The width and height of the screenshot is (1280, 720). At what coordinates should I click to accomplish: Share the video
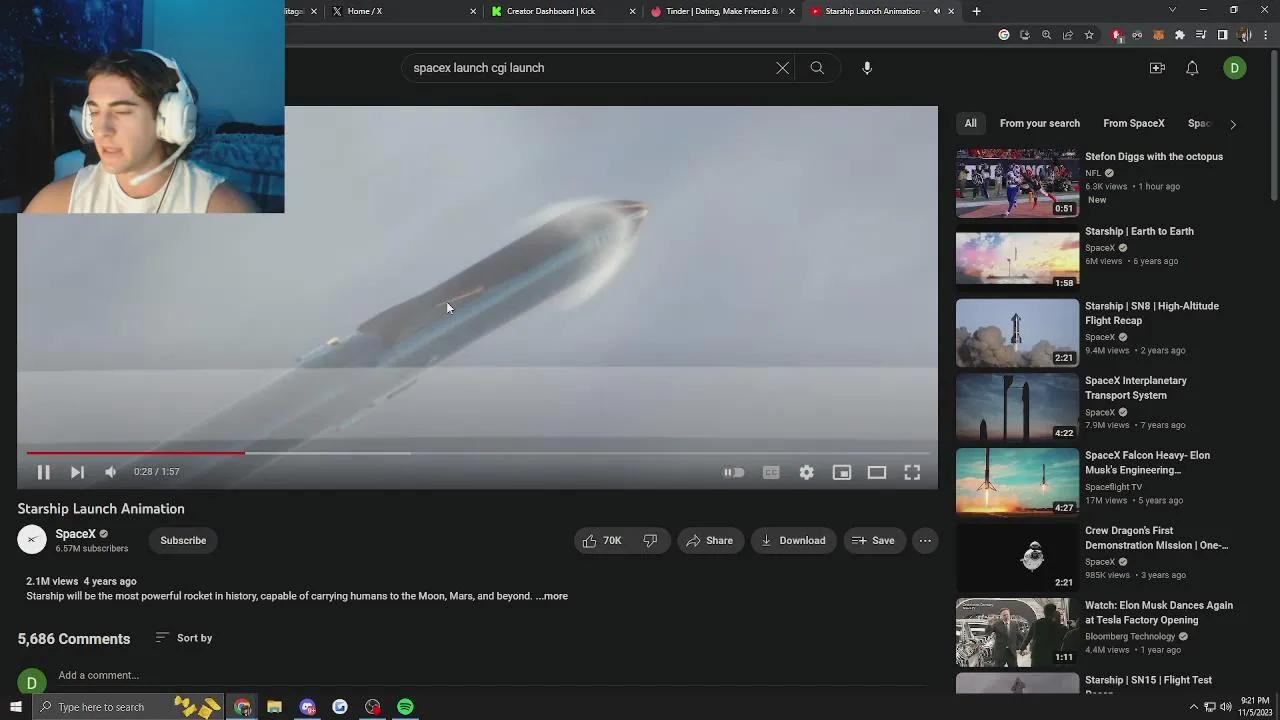pos(710,540)
